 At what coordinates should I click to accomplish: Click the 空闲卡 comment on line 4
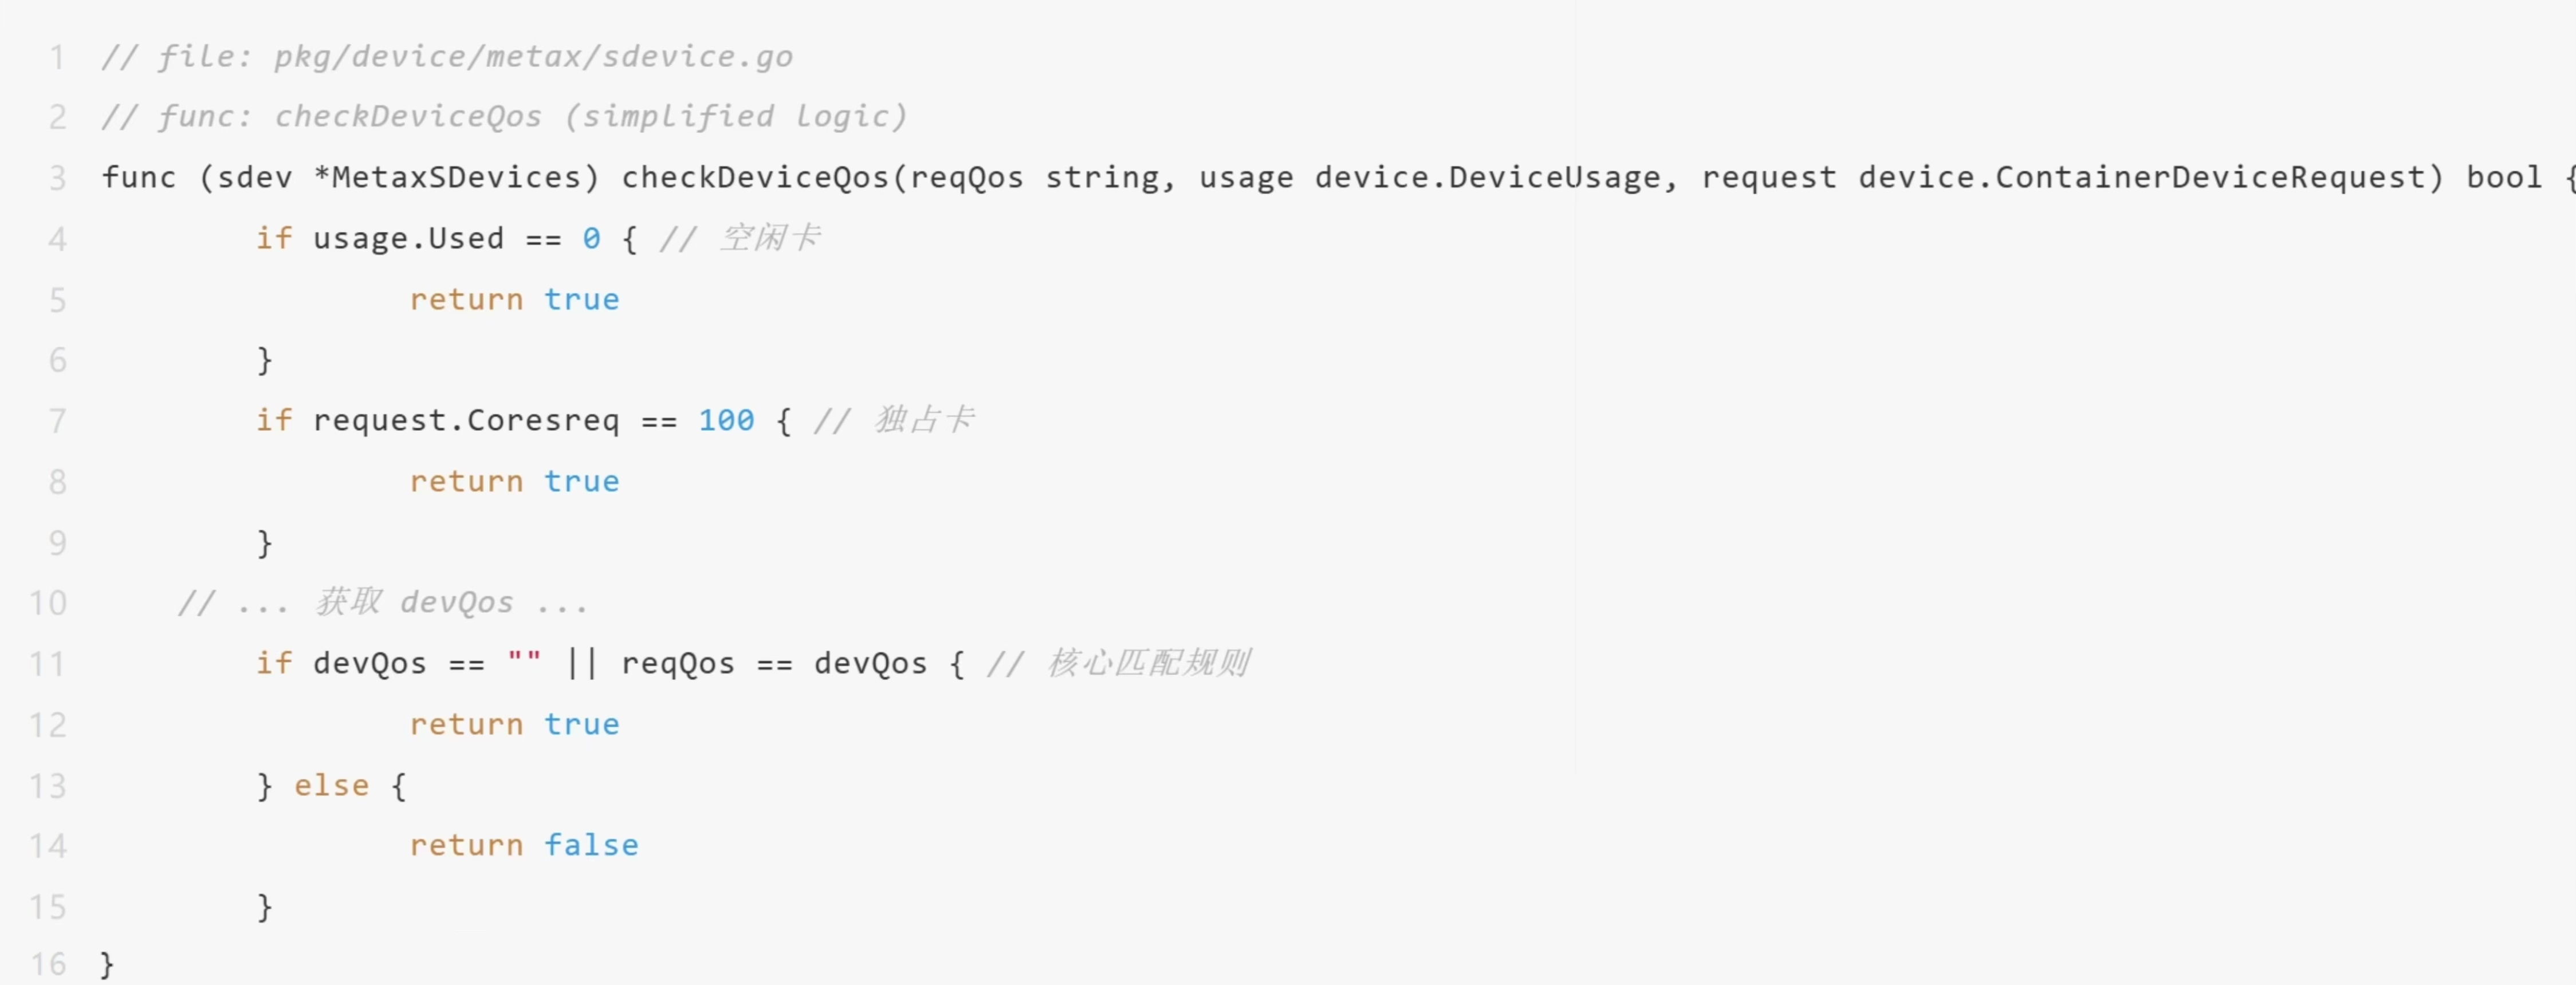point(770,238)
